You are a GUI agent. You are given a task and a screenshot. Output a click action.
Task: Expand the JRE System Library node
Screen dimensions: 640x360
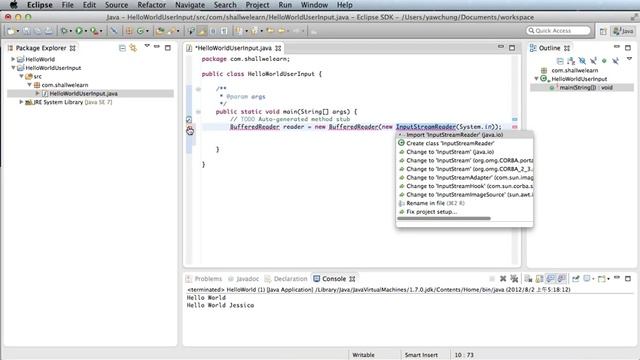click(21, 102)
